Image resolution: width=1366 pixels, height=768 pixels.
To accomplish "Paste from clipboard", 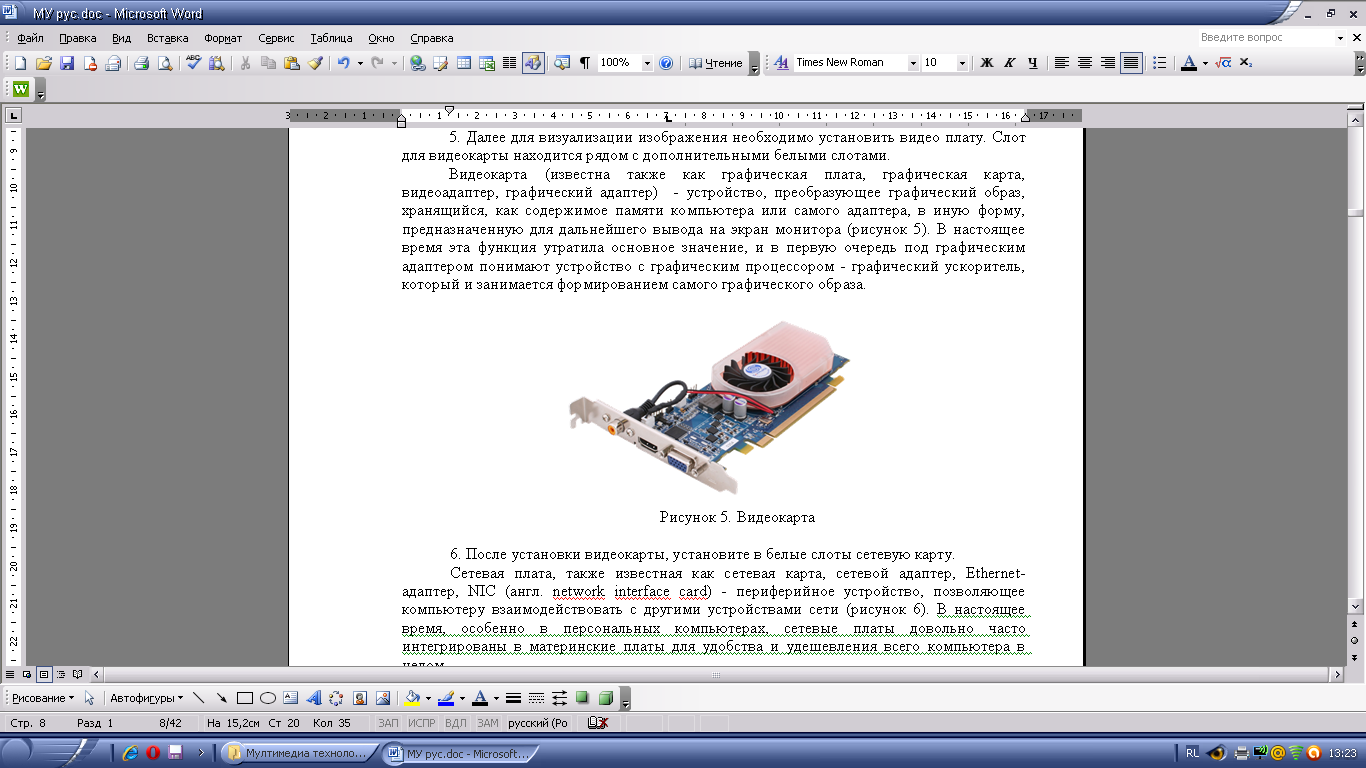I will pos(291,63).
